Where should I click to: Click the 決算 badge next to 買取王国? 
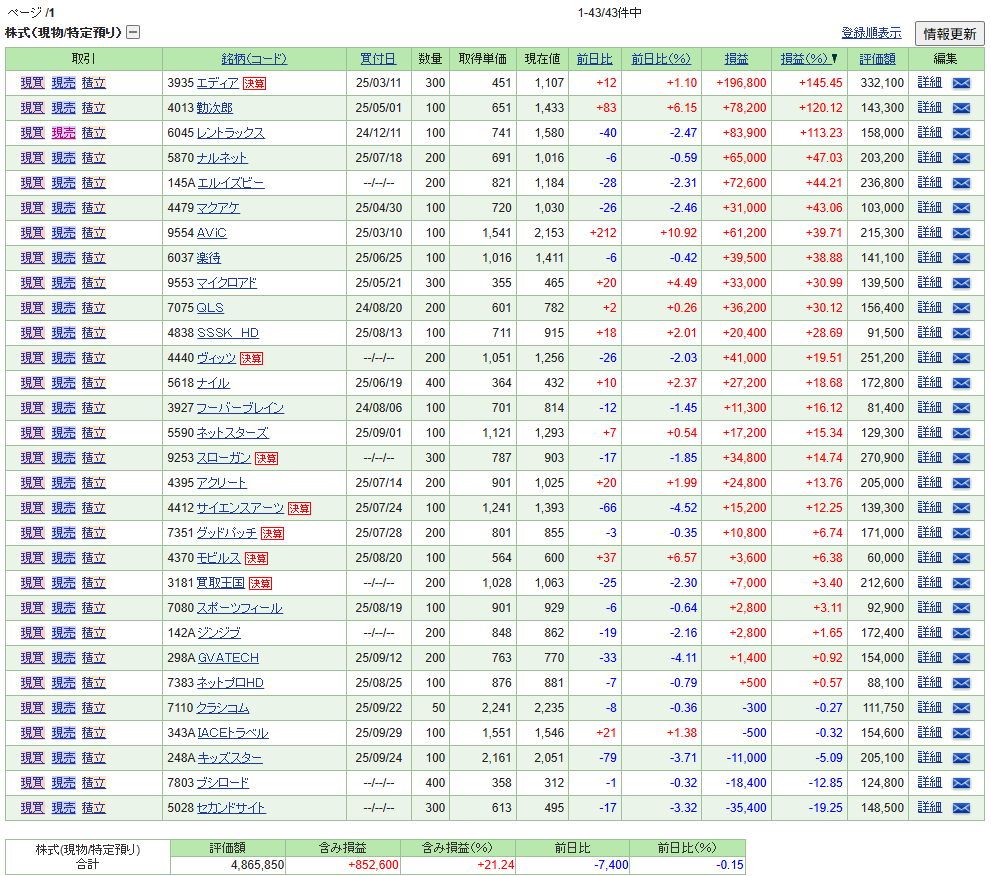pyautogui.click(x=260, y=583)
